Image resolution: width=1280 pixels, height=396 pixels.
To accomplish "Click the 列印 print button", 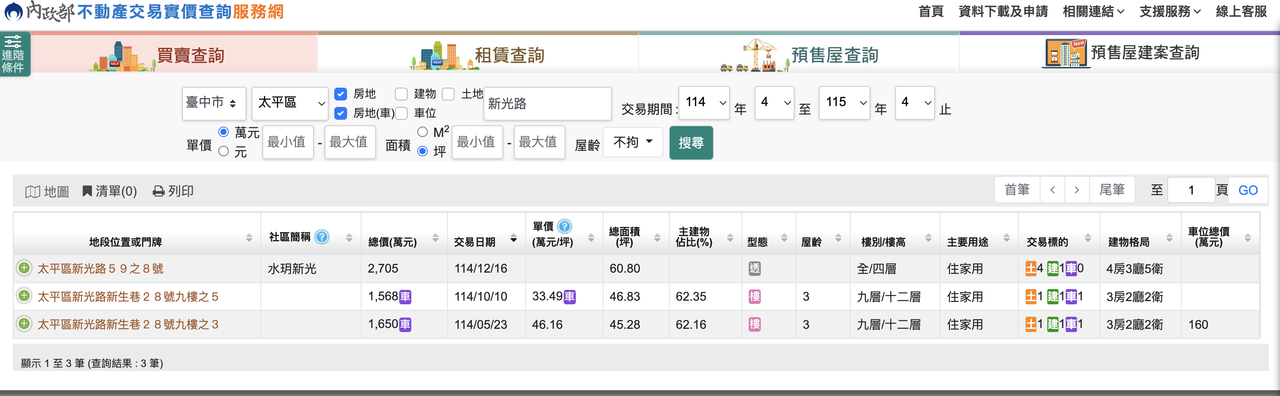I will pyautogui.click(x=173, y=191).
